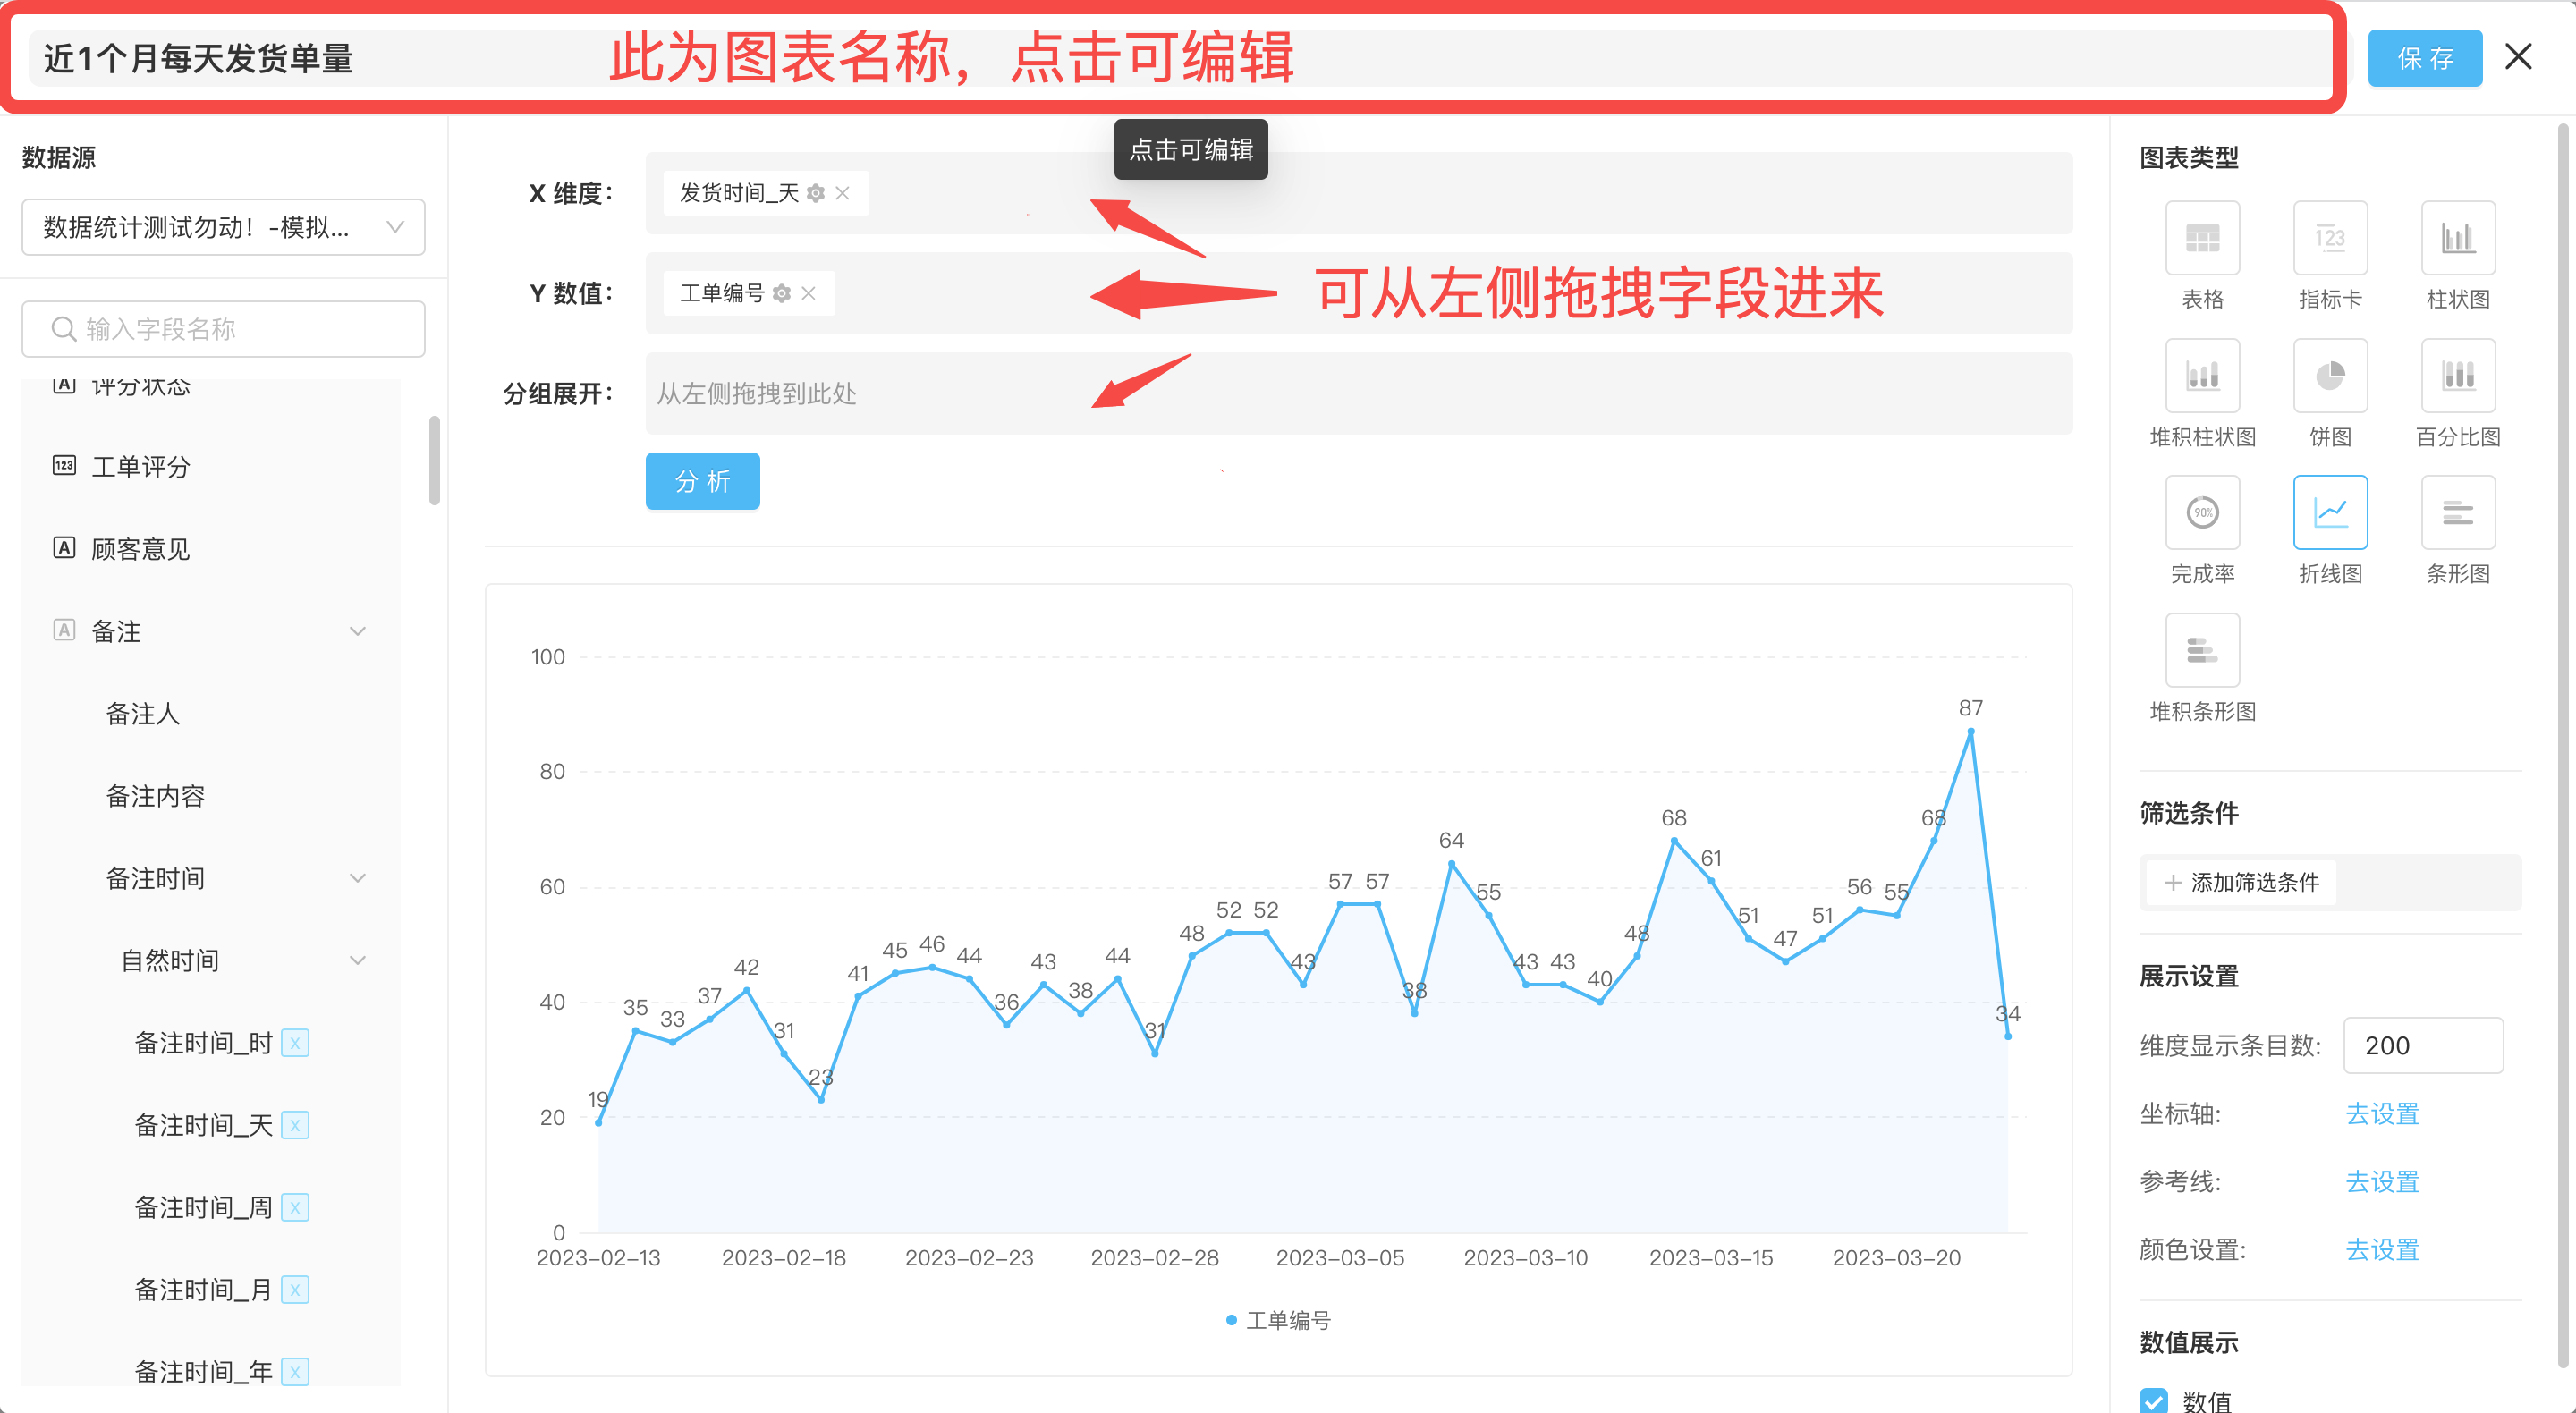This screenshot has height=1413, width=2576.
Task: Click the X badge beside 备注时间_年
Action: [x=295, y=1372]
